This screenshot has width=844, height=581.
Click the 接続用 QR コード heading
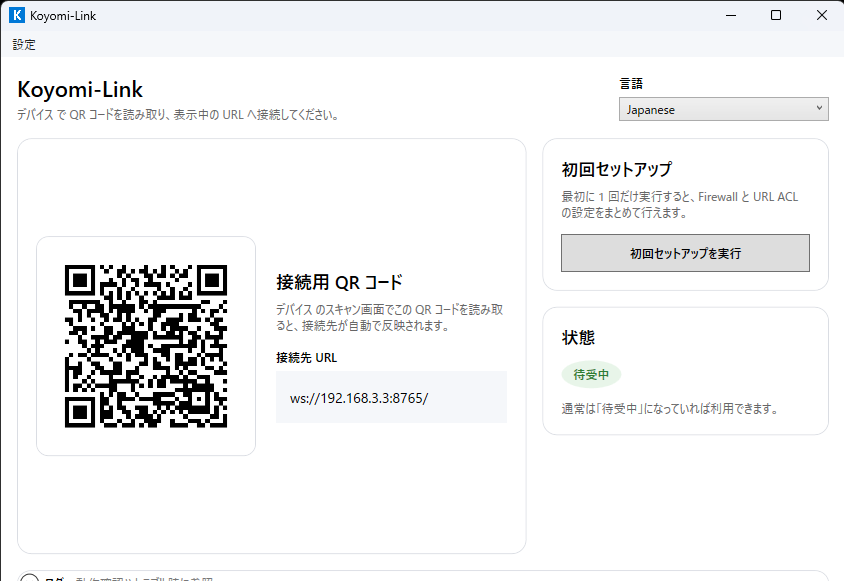[339, 282]
